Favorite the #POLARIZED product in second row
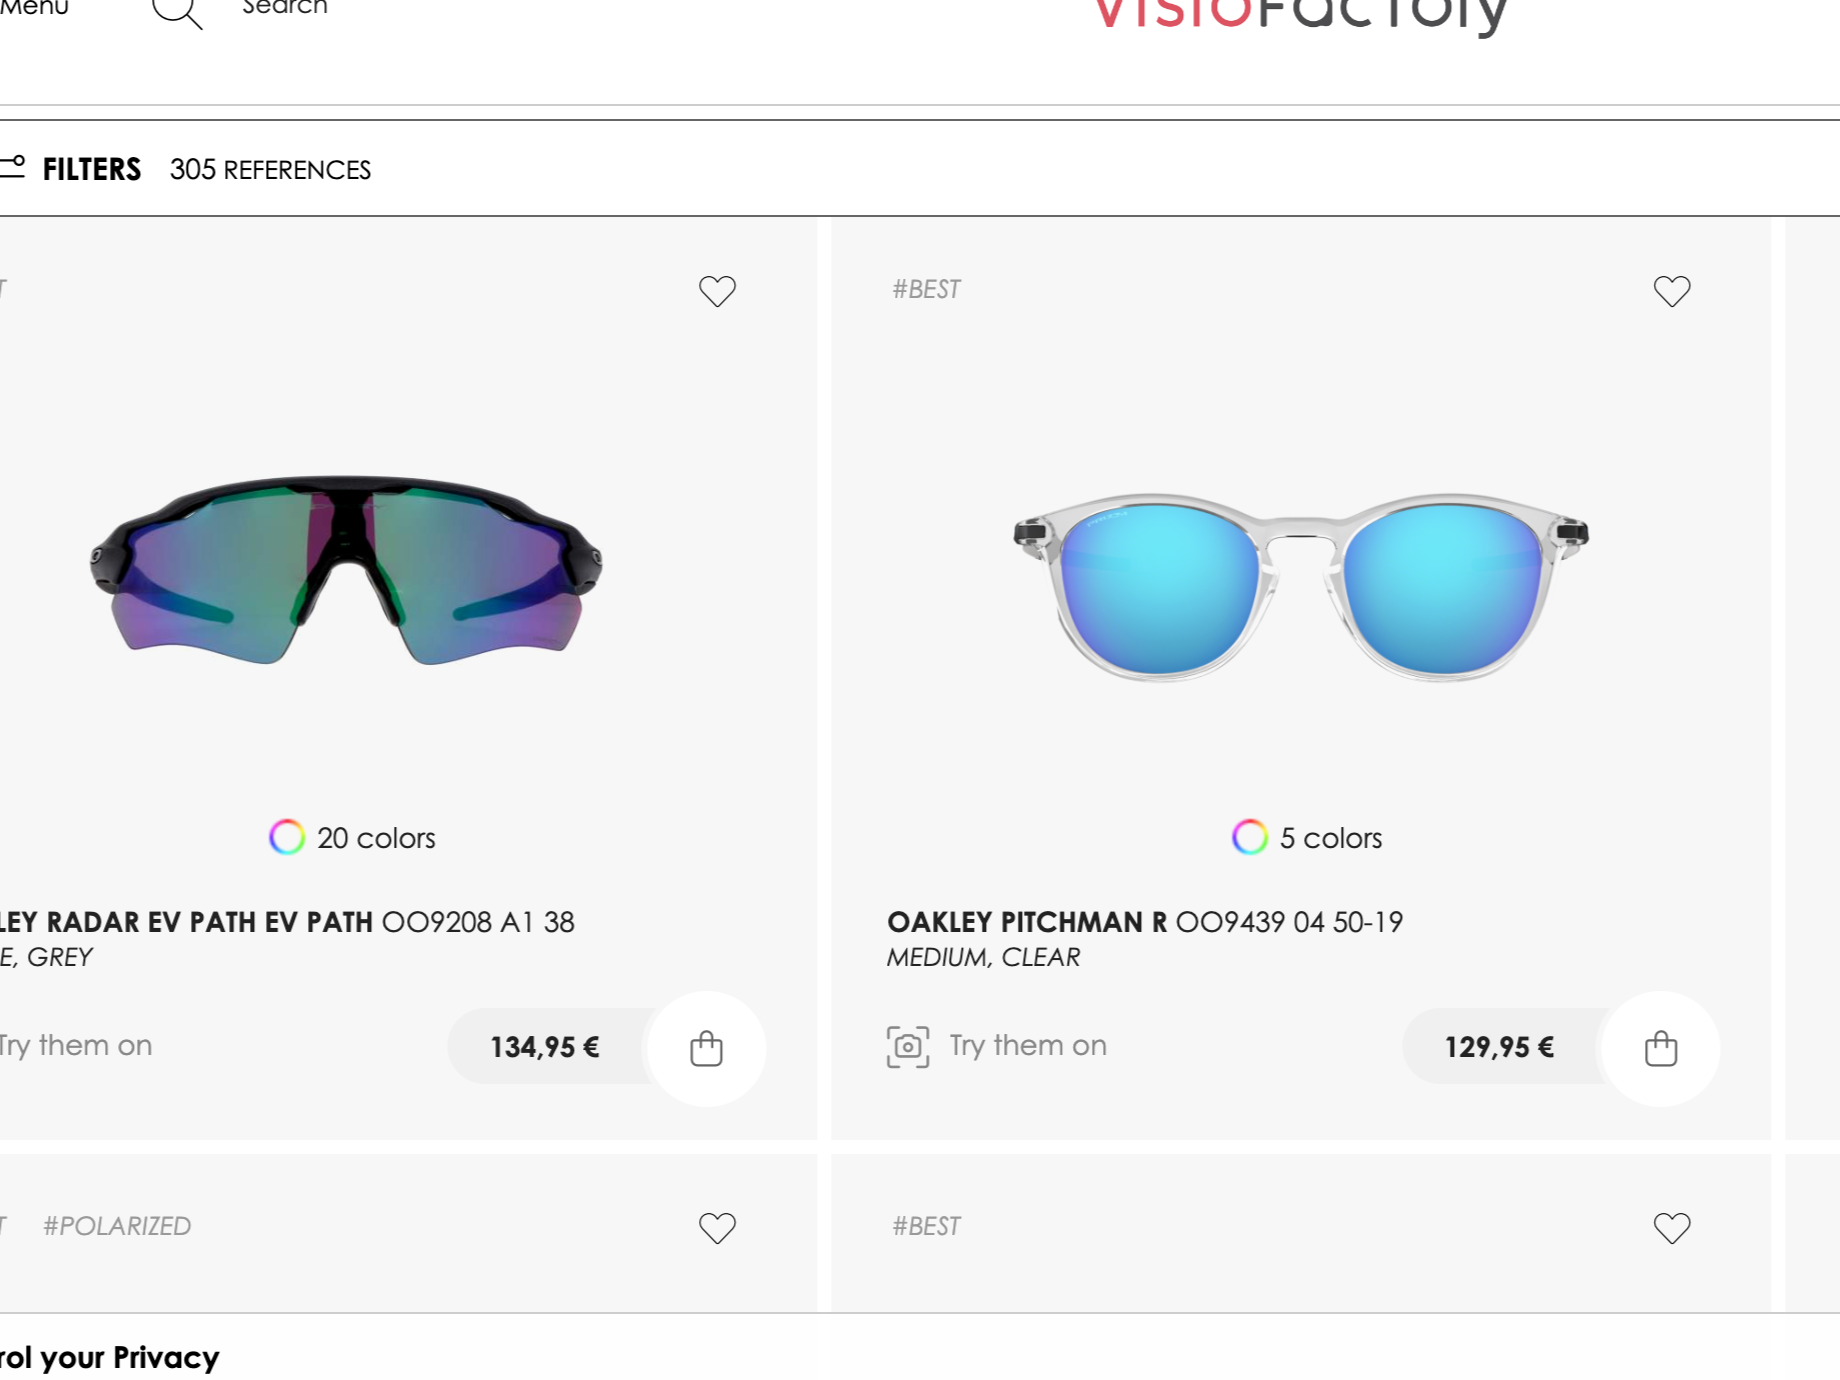The image size is (1840, 1380). [x=717, y=1227]
